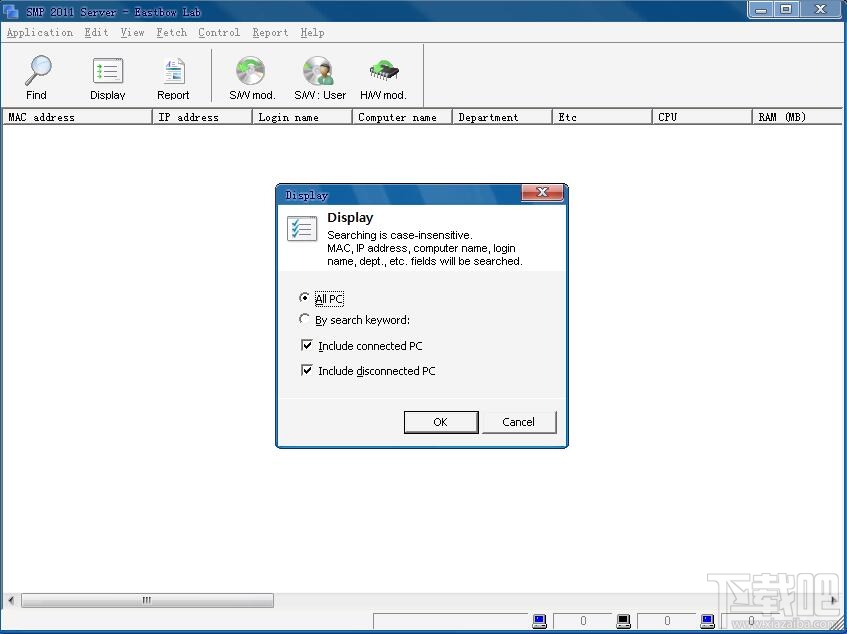Click the Computer name column header
Viewport: 847px width, 634px height.
coord(400,117)
